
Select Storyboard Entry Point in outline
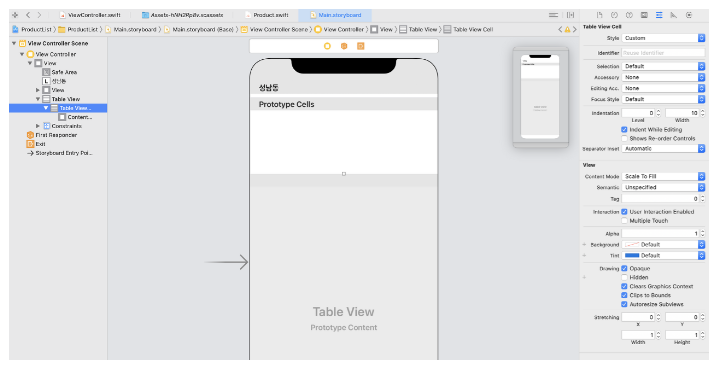[x=60, y=153]
